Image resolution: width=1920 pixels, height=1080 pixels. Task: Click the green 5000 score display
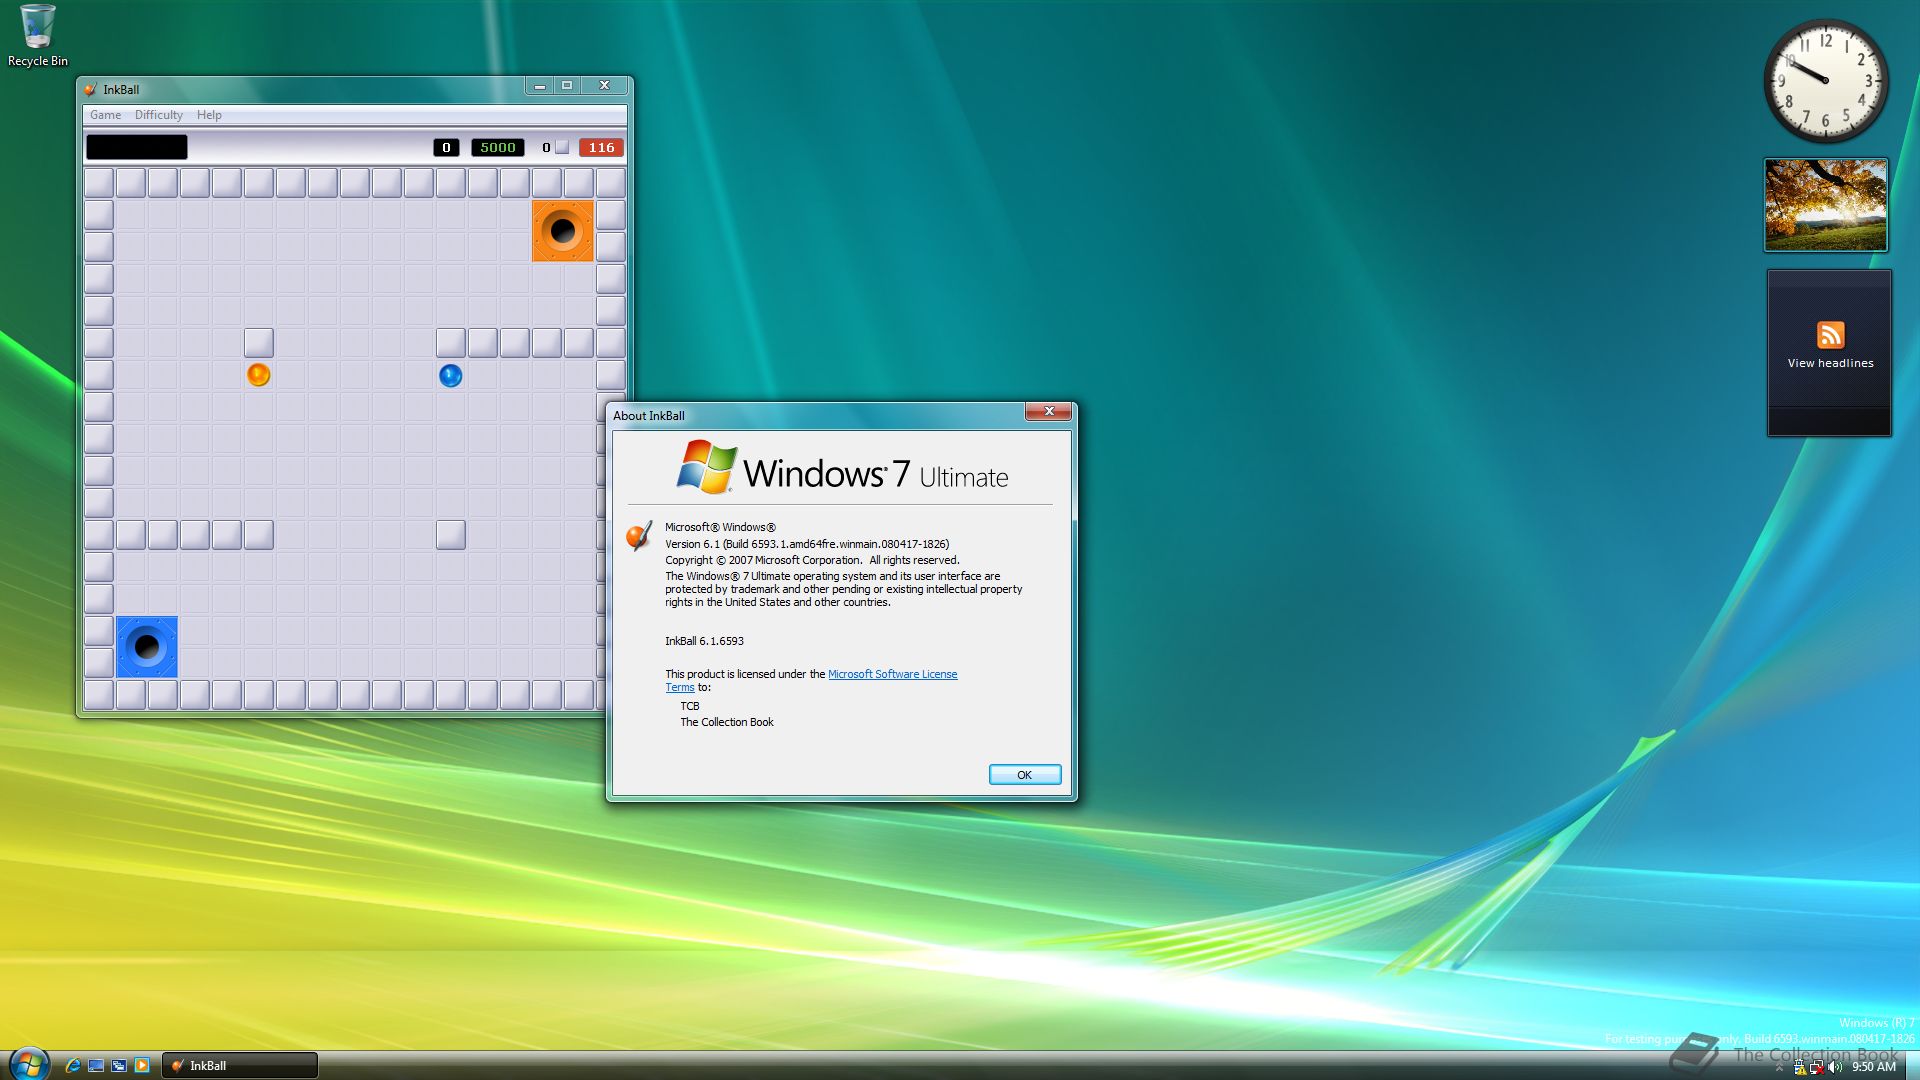[x=498, y=147]
